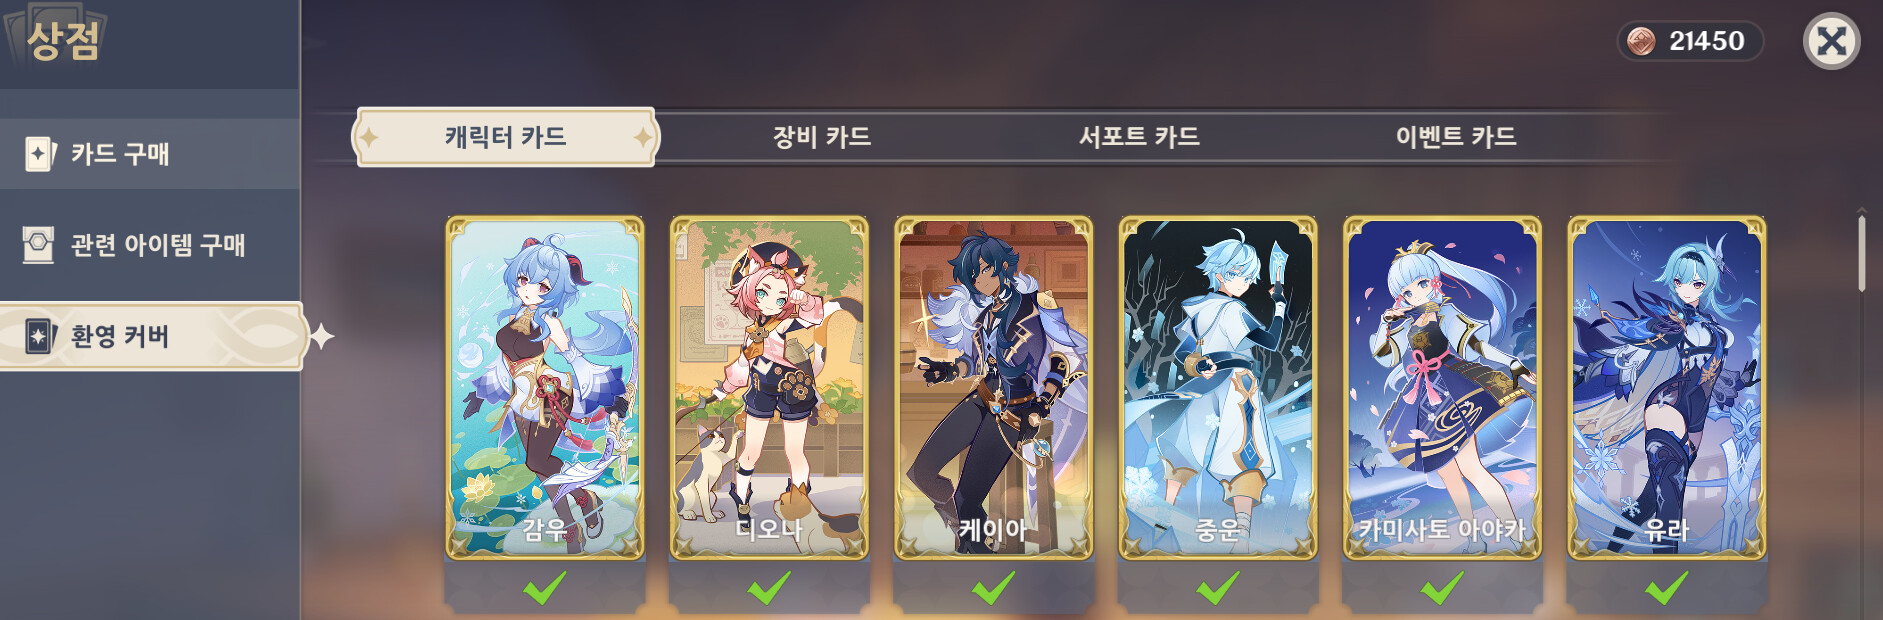Viewport: 1883px width, 620px height.
Task: Click the 카드 구매 card icon
Action: coord(39,154)
